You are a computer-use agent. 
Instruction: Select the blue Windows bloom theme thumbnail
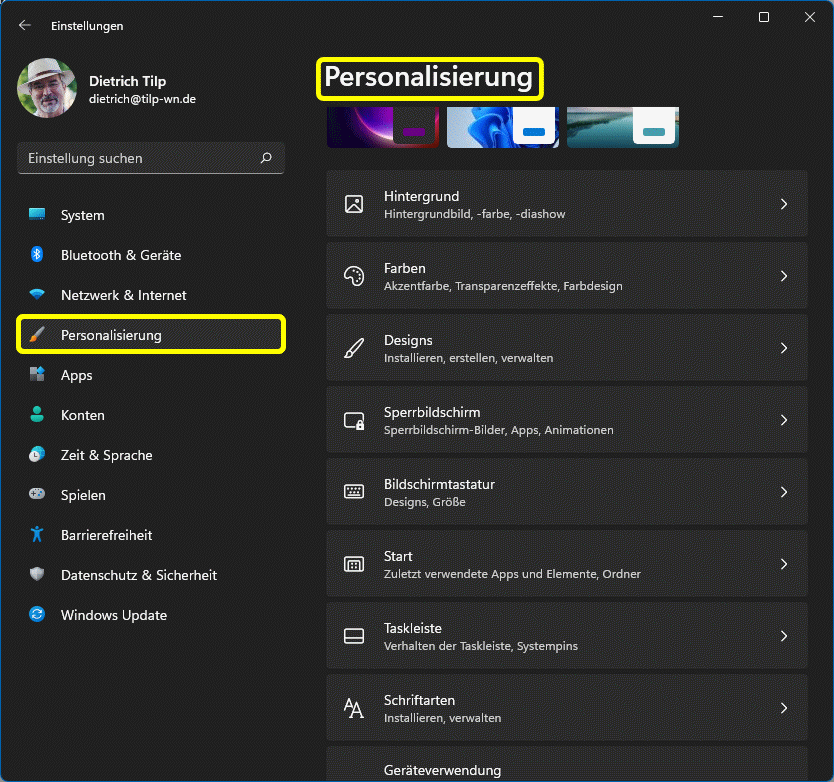pyautogui.click(x=502, y=128)
